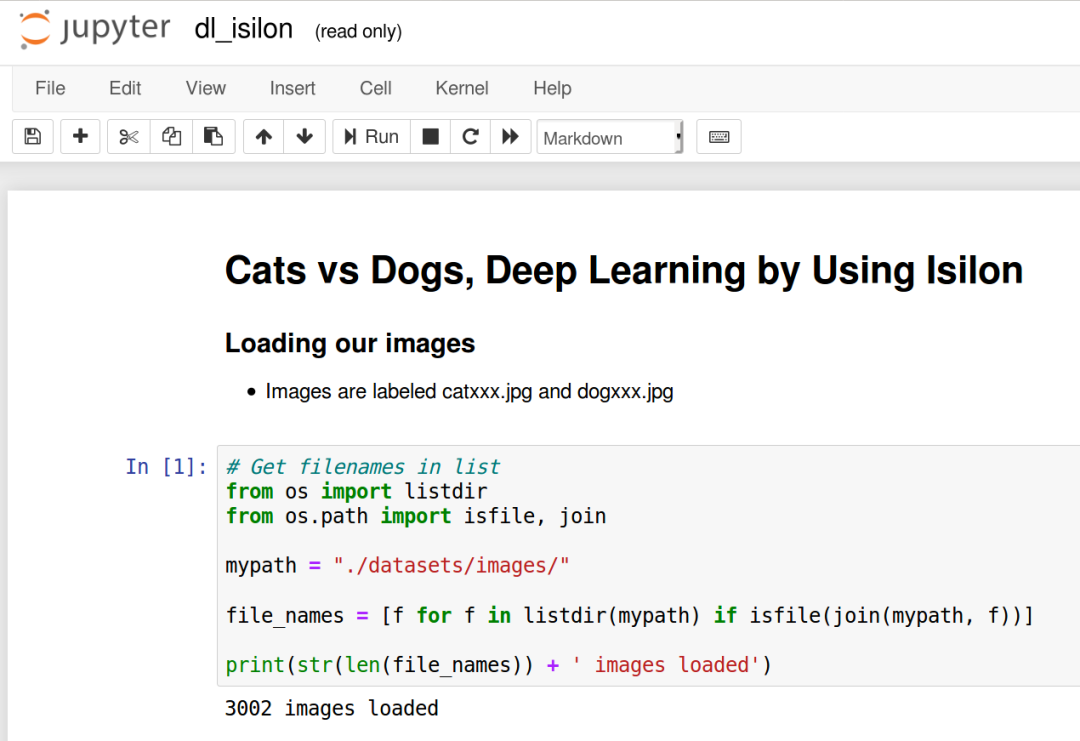Open the Cell menu
The width and height of the screenshot is (1080, 741).
pos(375,88)
